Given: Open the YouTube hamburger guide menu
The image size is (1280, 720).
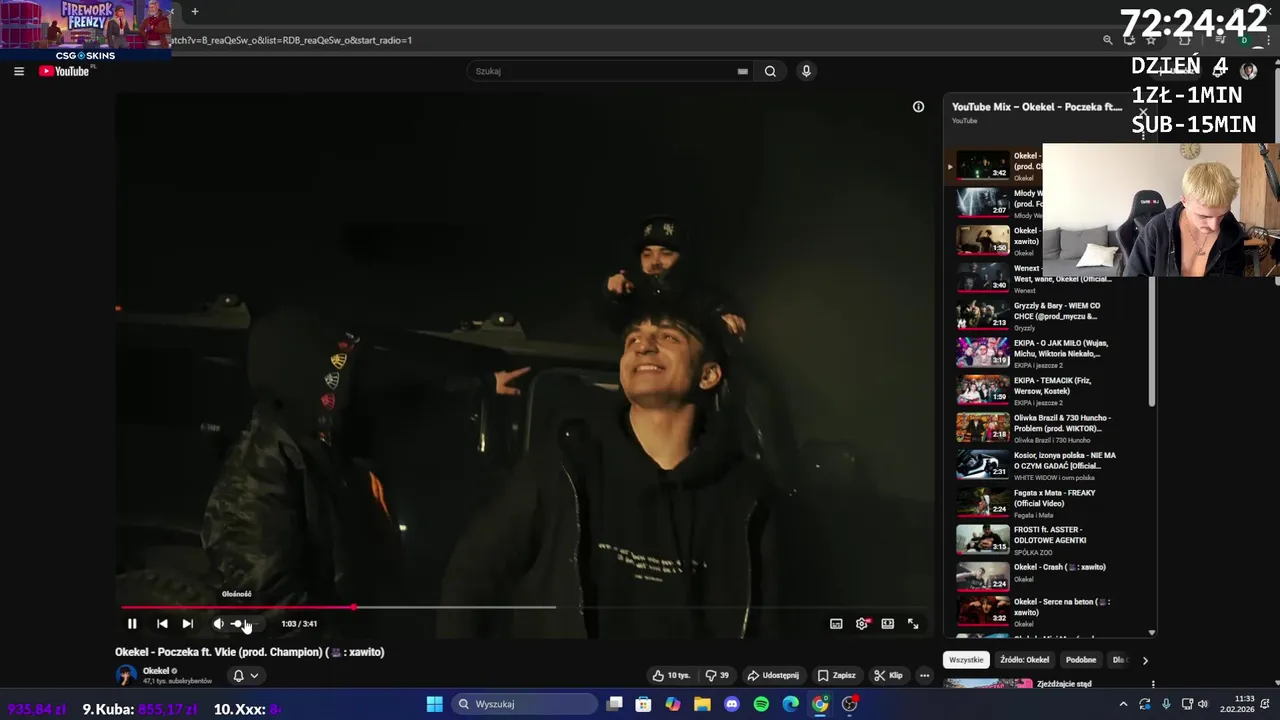Looking at the screenshot, I should tap(18, 71).
